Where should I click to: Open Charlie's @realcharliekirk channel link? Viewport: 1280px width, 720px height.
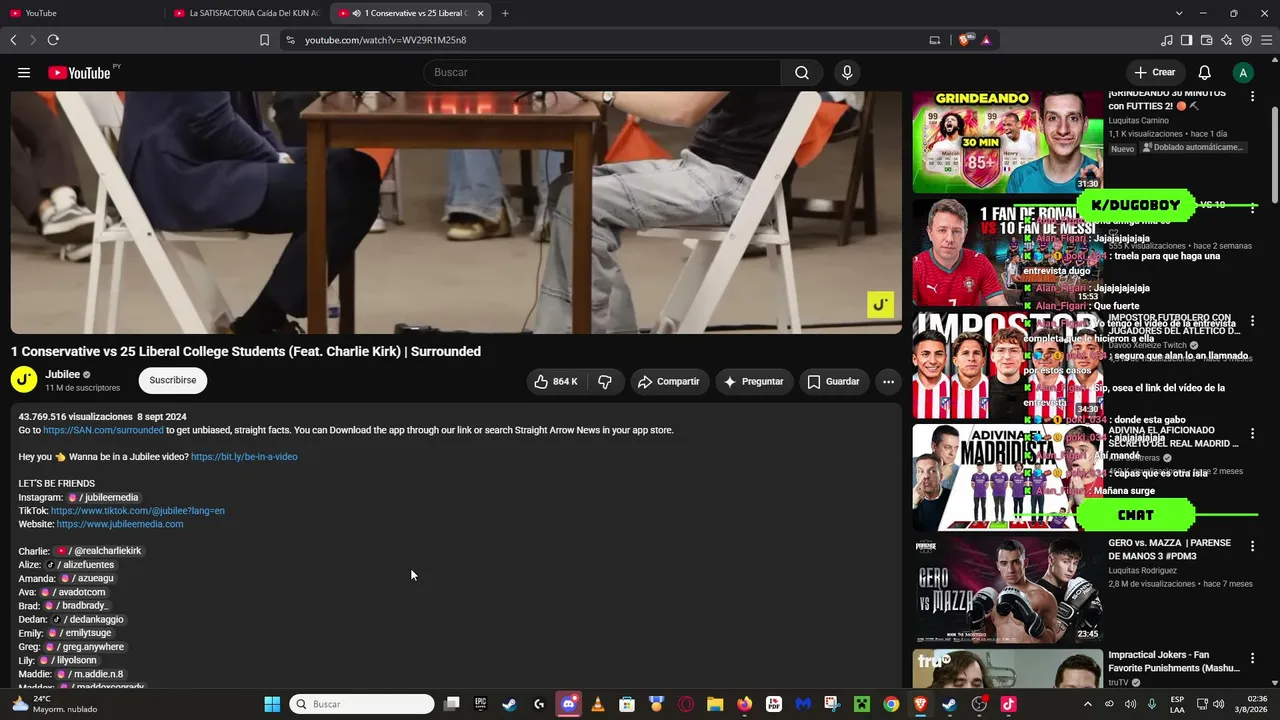click(98, 551)
